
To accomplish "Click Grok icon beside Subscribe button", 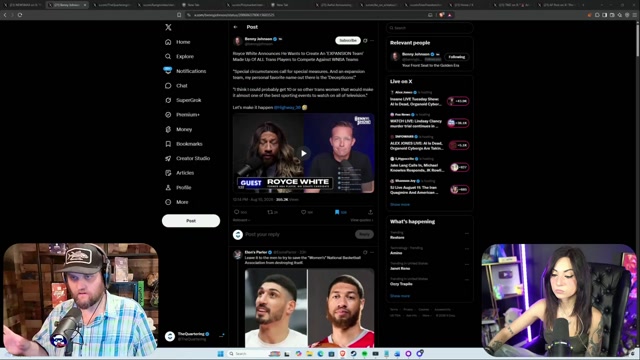I will click(x=365, y=40).
